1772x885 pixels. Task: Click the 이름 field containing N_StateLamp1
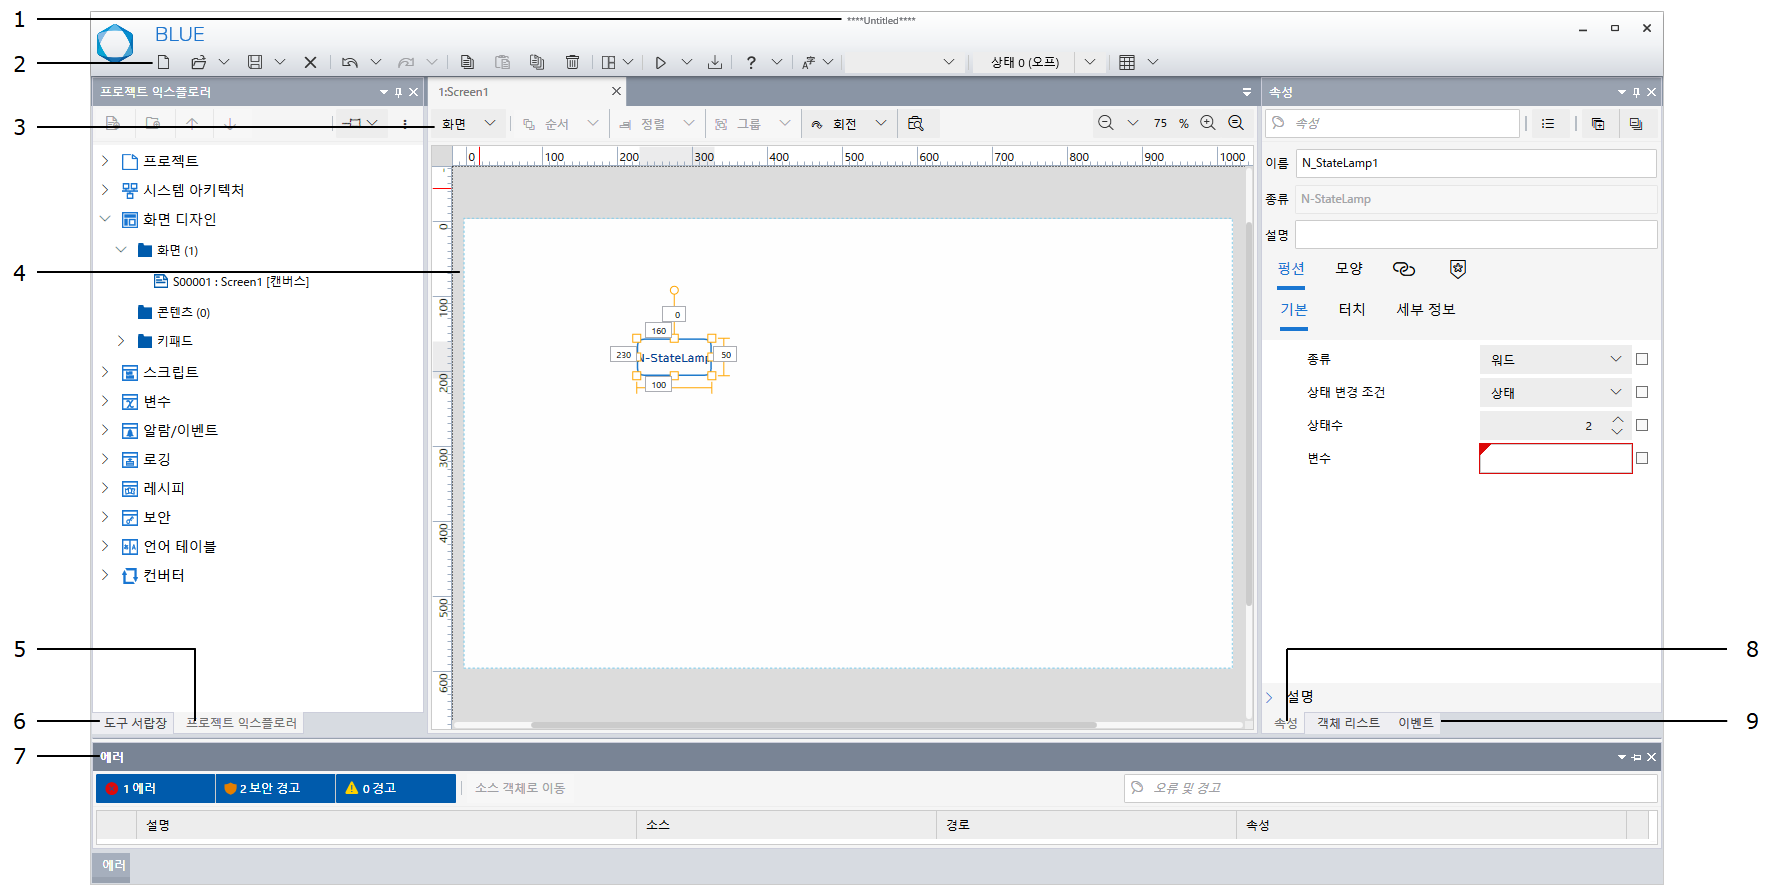point(1475,163)
